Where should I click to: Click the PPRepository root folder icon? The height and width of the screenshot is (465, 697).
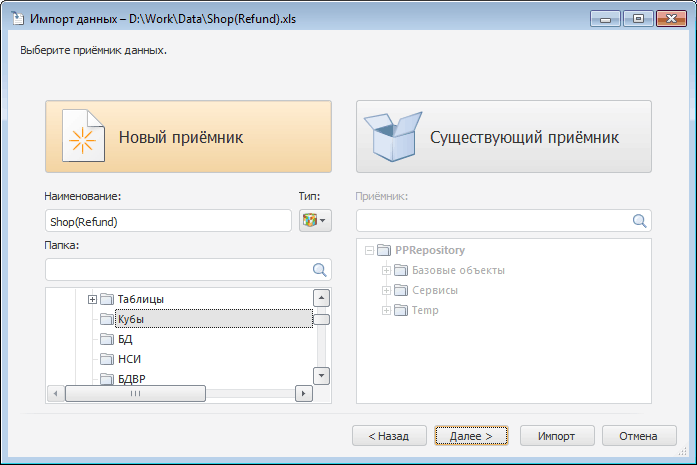pyautogui.click(x=384, y=250)
